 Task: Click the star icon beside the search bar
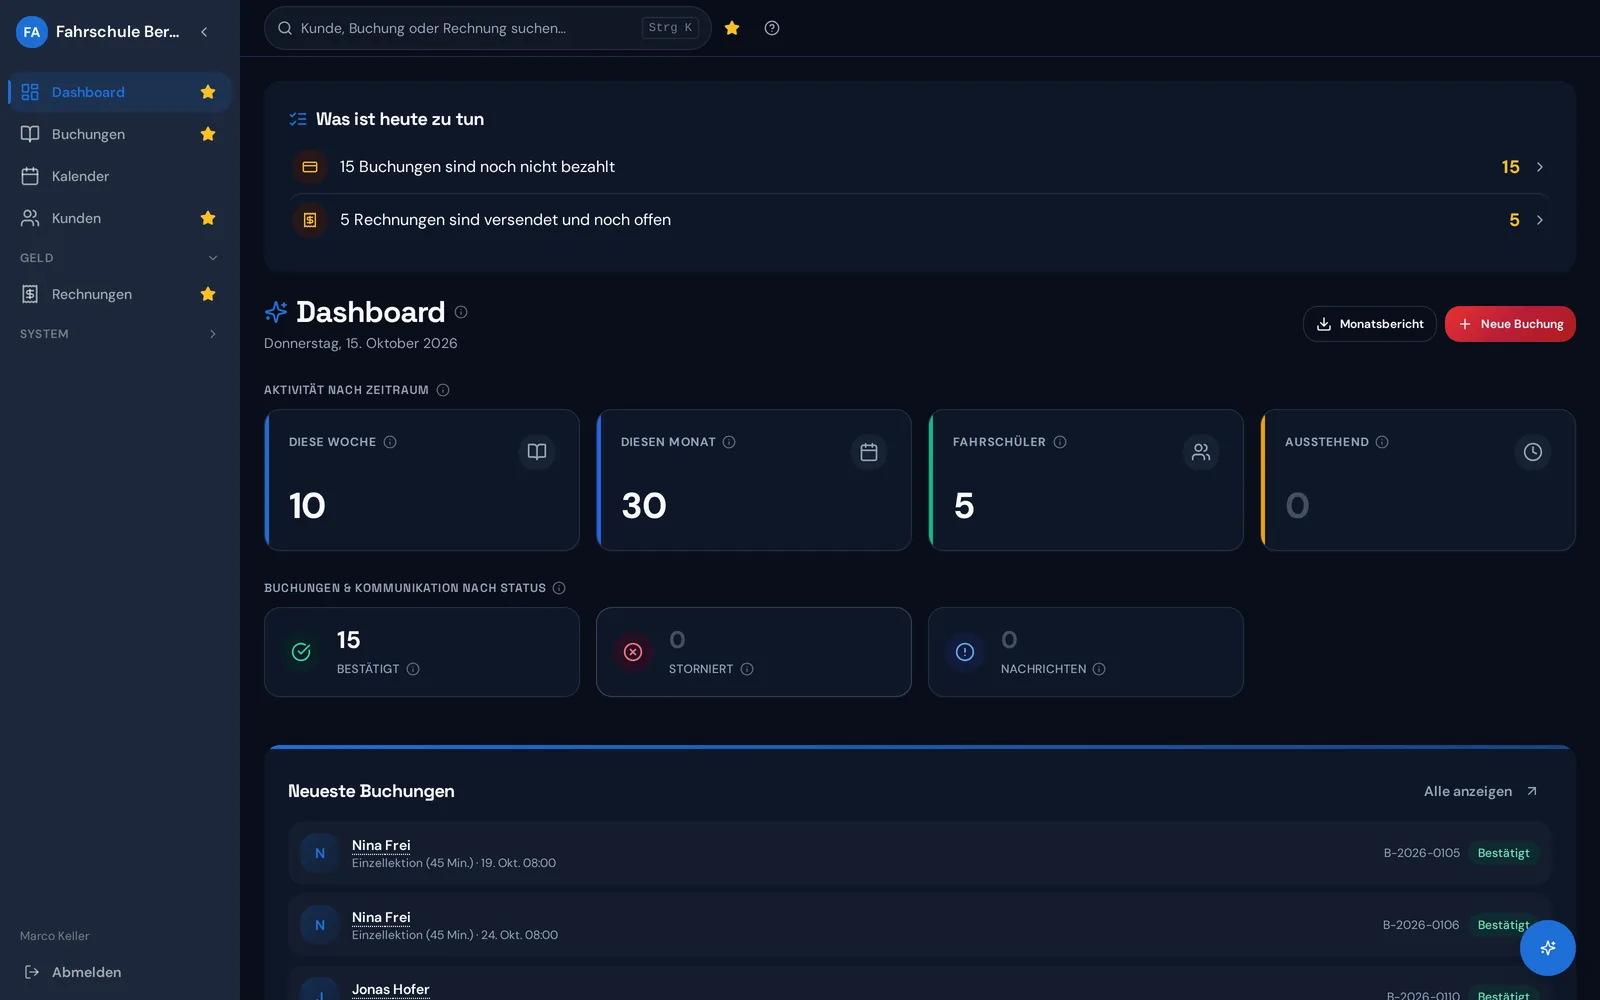pos(732,28)
